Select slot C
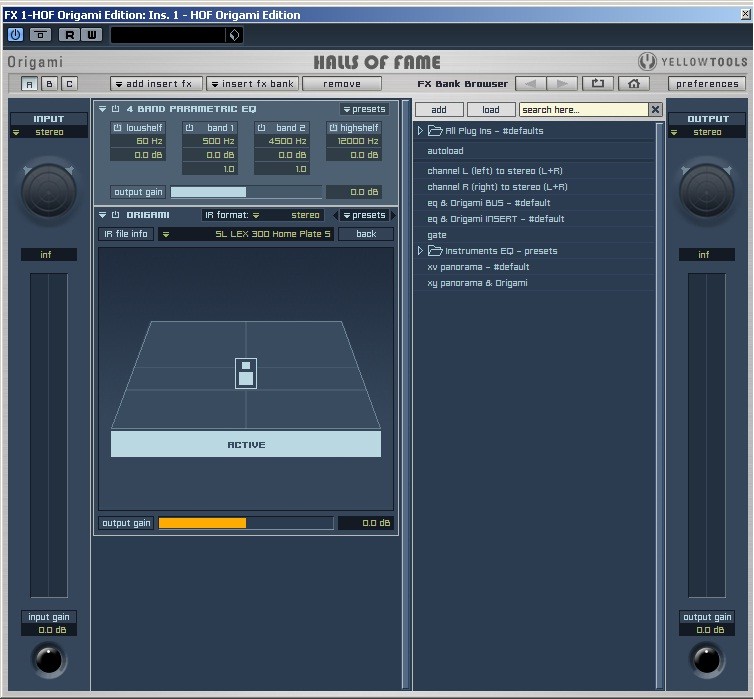 point(69,84)
